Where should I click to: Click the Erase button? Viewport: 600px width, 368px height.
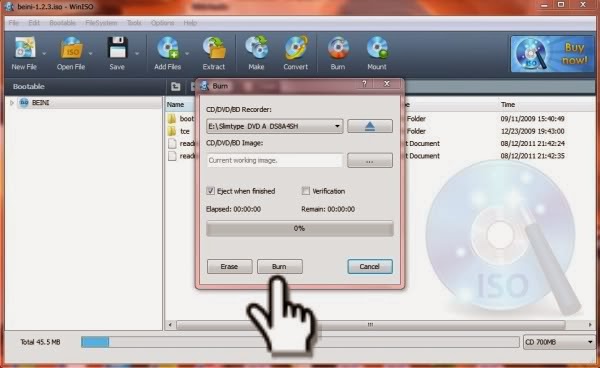click(230, 267)
